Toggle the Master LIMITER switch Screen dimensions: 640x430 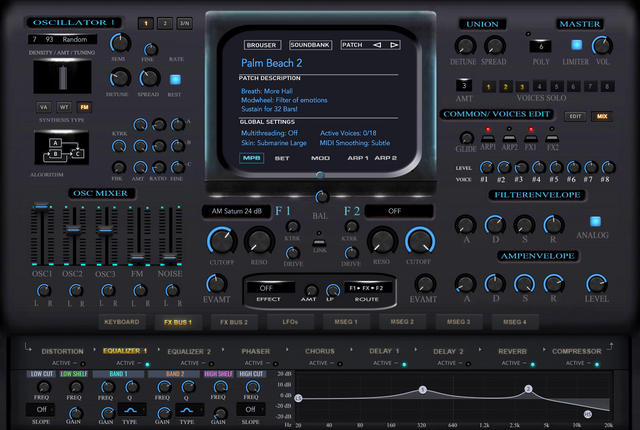tap(576, 45)
